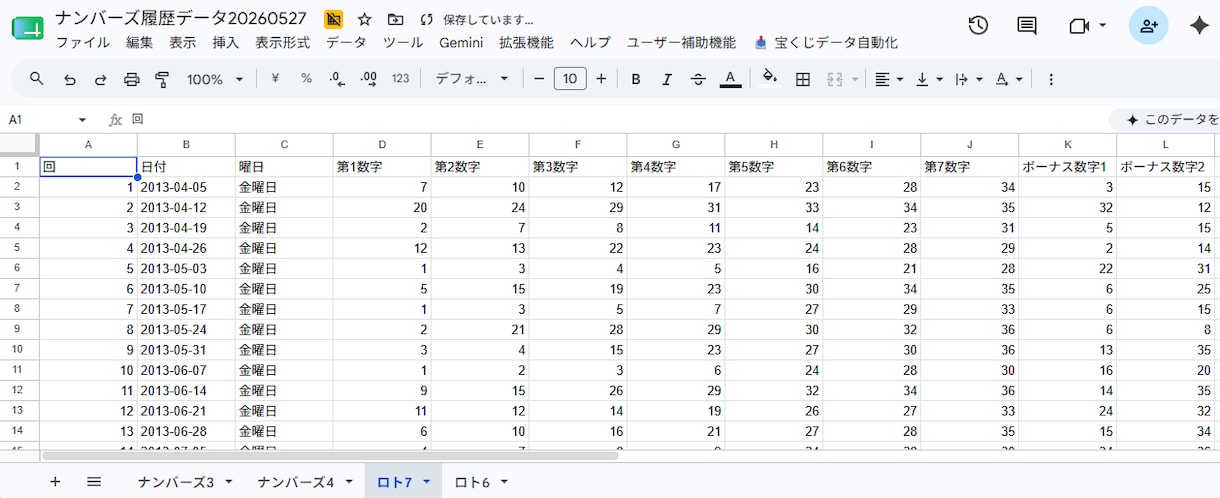Undo the last action
The image size is (1220, 498).
point(69,79)
